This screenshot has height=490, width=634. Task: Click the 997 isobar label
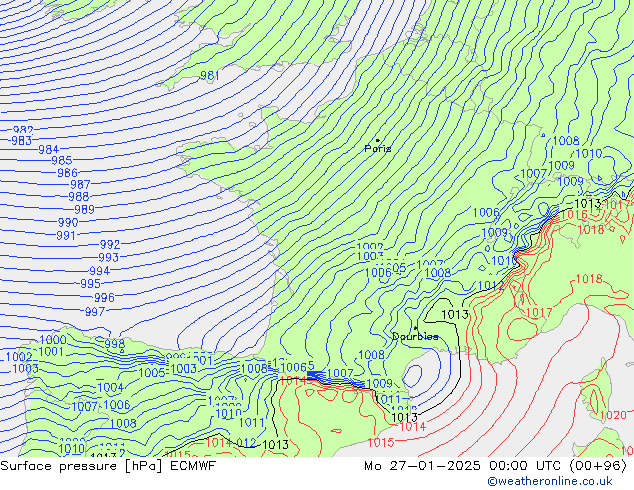(95, 312)
